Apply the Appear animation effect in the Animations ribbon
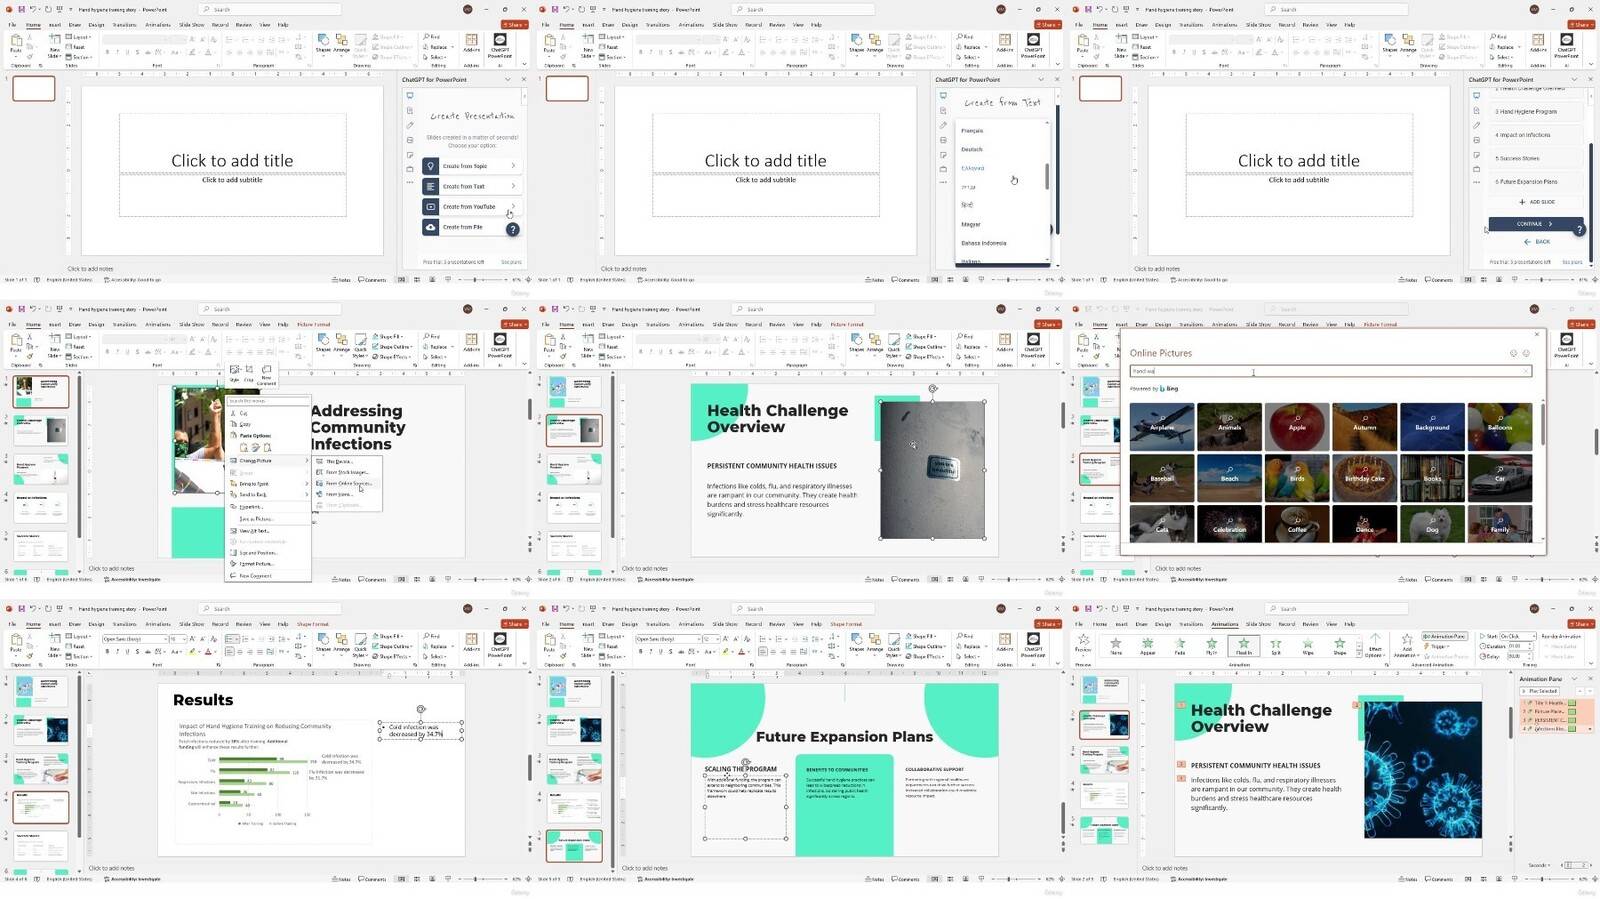The width and height of the screenshot is (1600, 899). click(x=1147, y=645)
